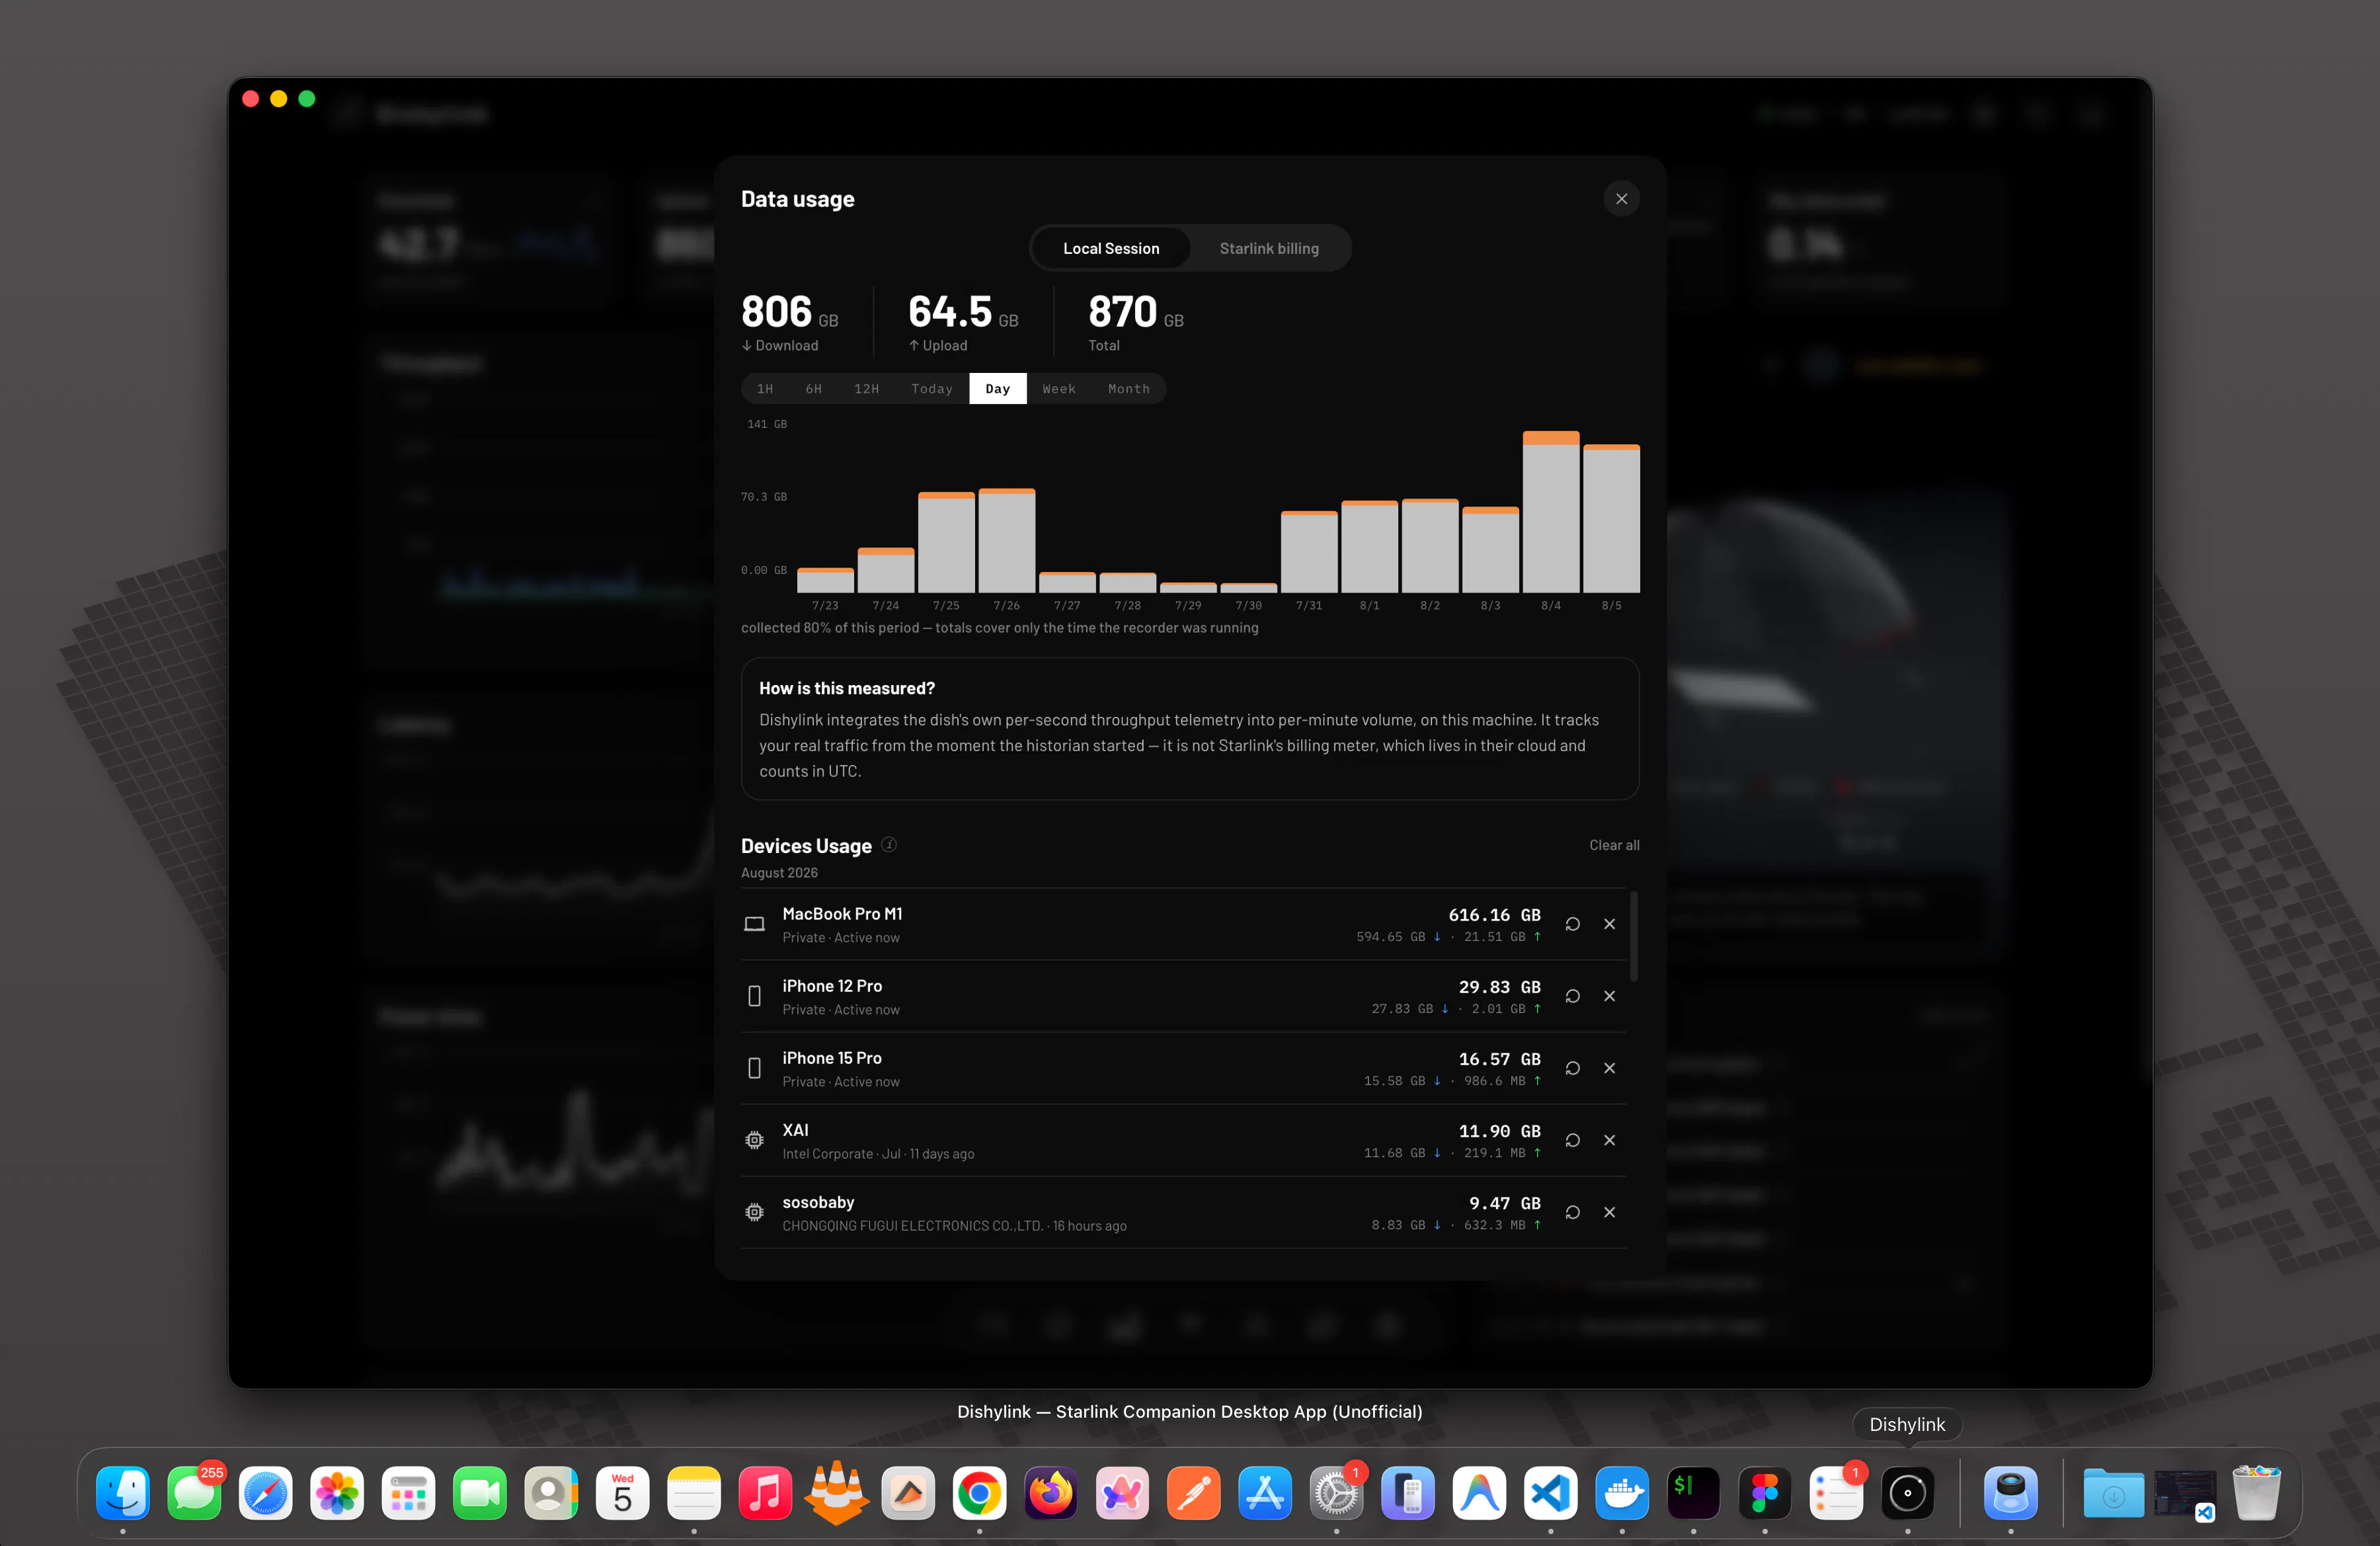Click the chip icon beside XAI
This screenshot has height=1546, width=2380.
755,1140
